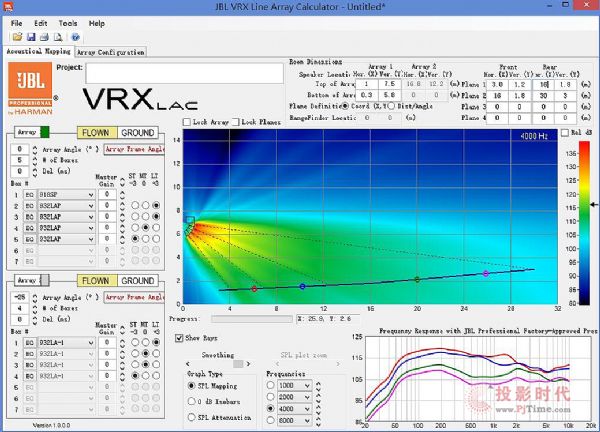The height and width of the screenshot is (432, 600).
Task: Click the Print Preview icon
Action: [58, 37]
